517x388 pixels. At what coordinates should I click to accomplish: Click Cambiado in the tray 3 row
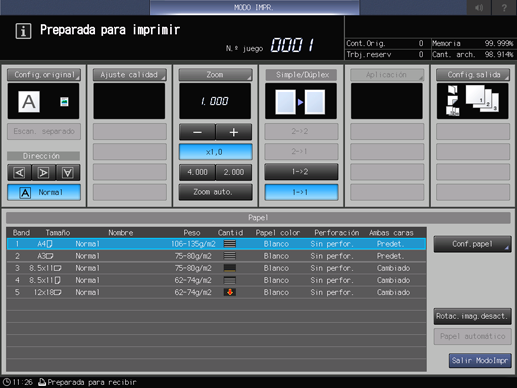pos(393,268)
